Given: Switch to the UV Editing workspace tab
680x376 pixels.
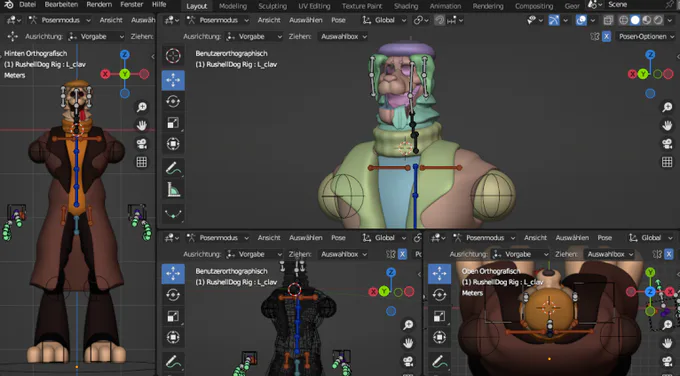Looking at the screenshot, I should [x=314, y=6].
